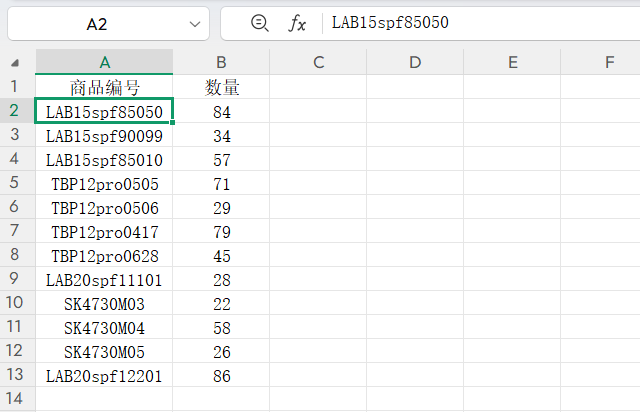This screenshot has width=640, height=412.
Task: Select column B header
Action: tap(221, 63)
